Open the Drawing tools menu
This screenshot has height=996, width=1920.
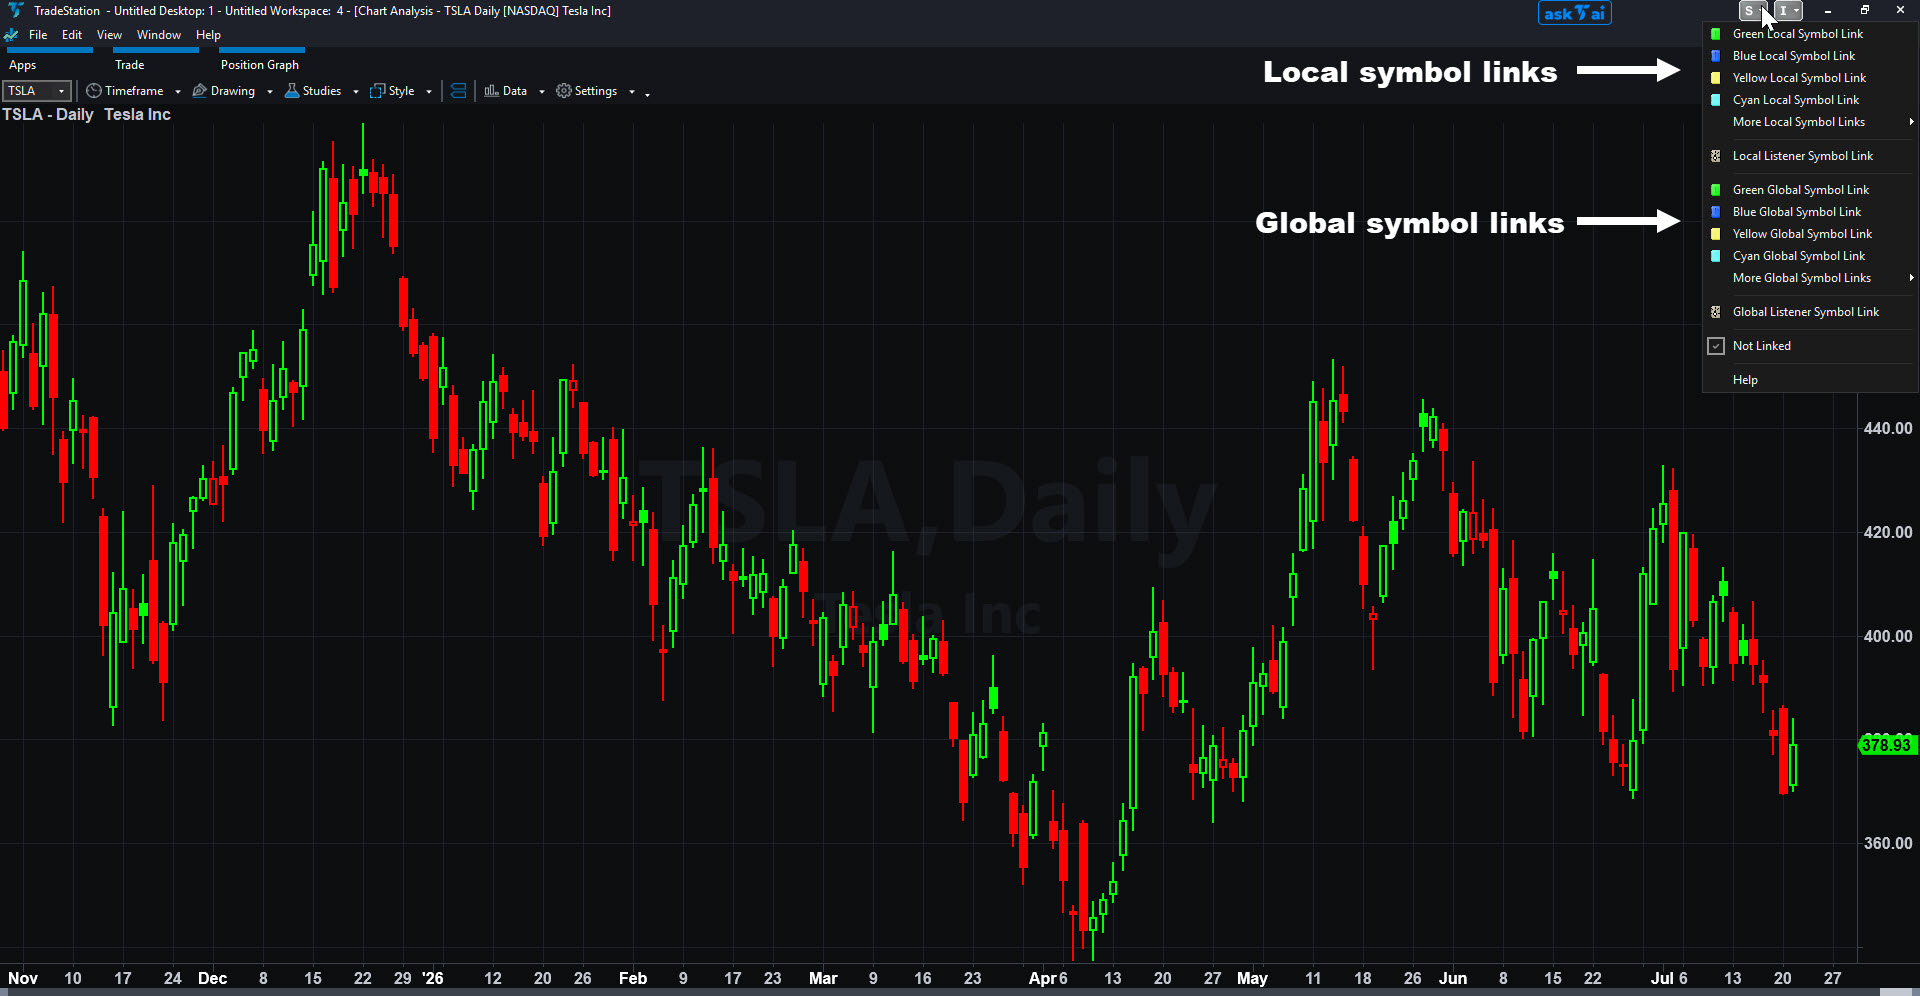click(x=224, y=91)
